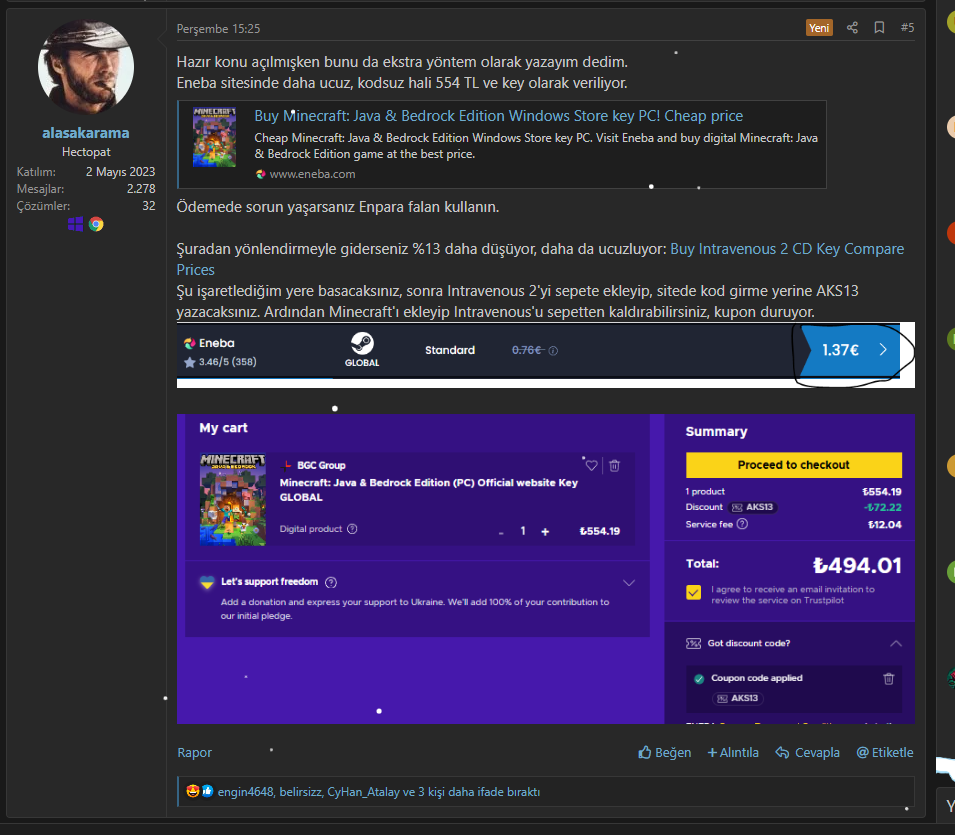Open the alasakarama username link
Image resolution: width=955 pixels, height=835 pixels.
click(x=86, y=133)
